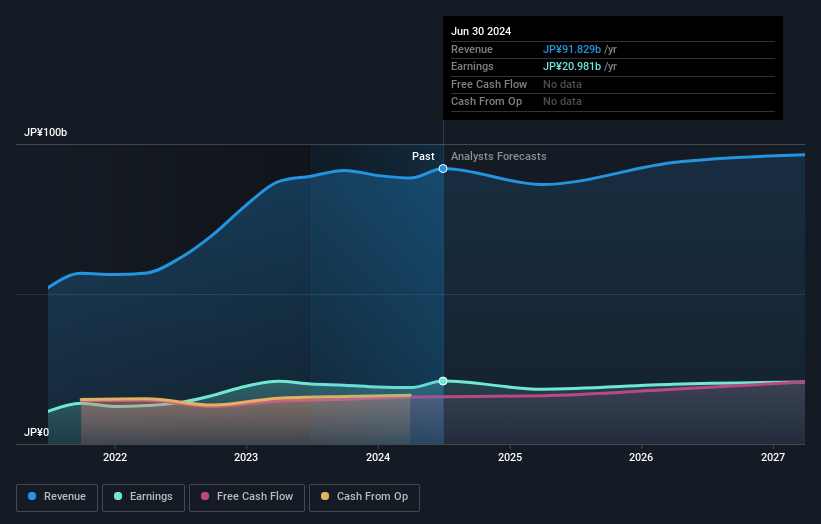821x524 pixels.
Task: Click the tooltip's Free Cash Flow row label
Action: point(489,84)
